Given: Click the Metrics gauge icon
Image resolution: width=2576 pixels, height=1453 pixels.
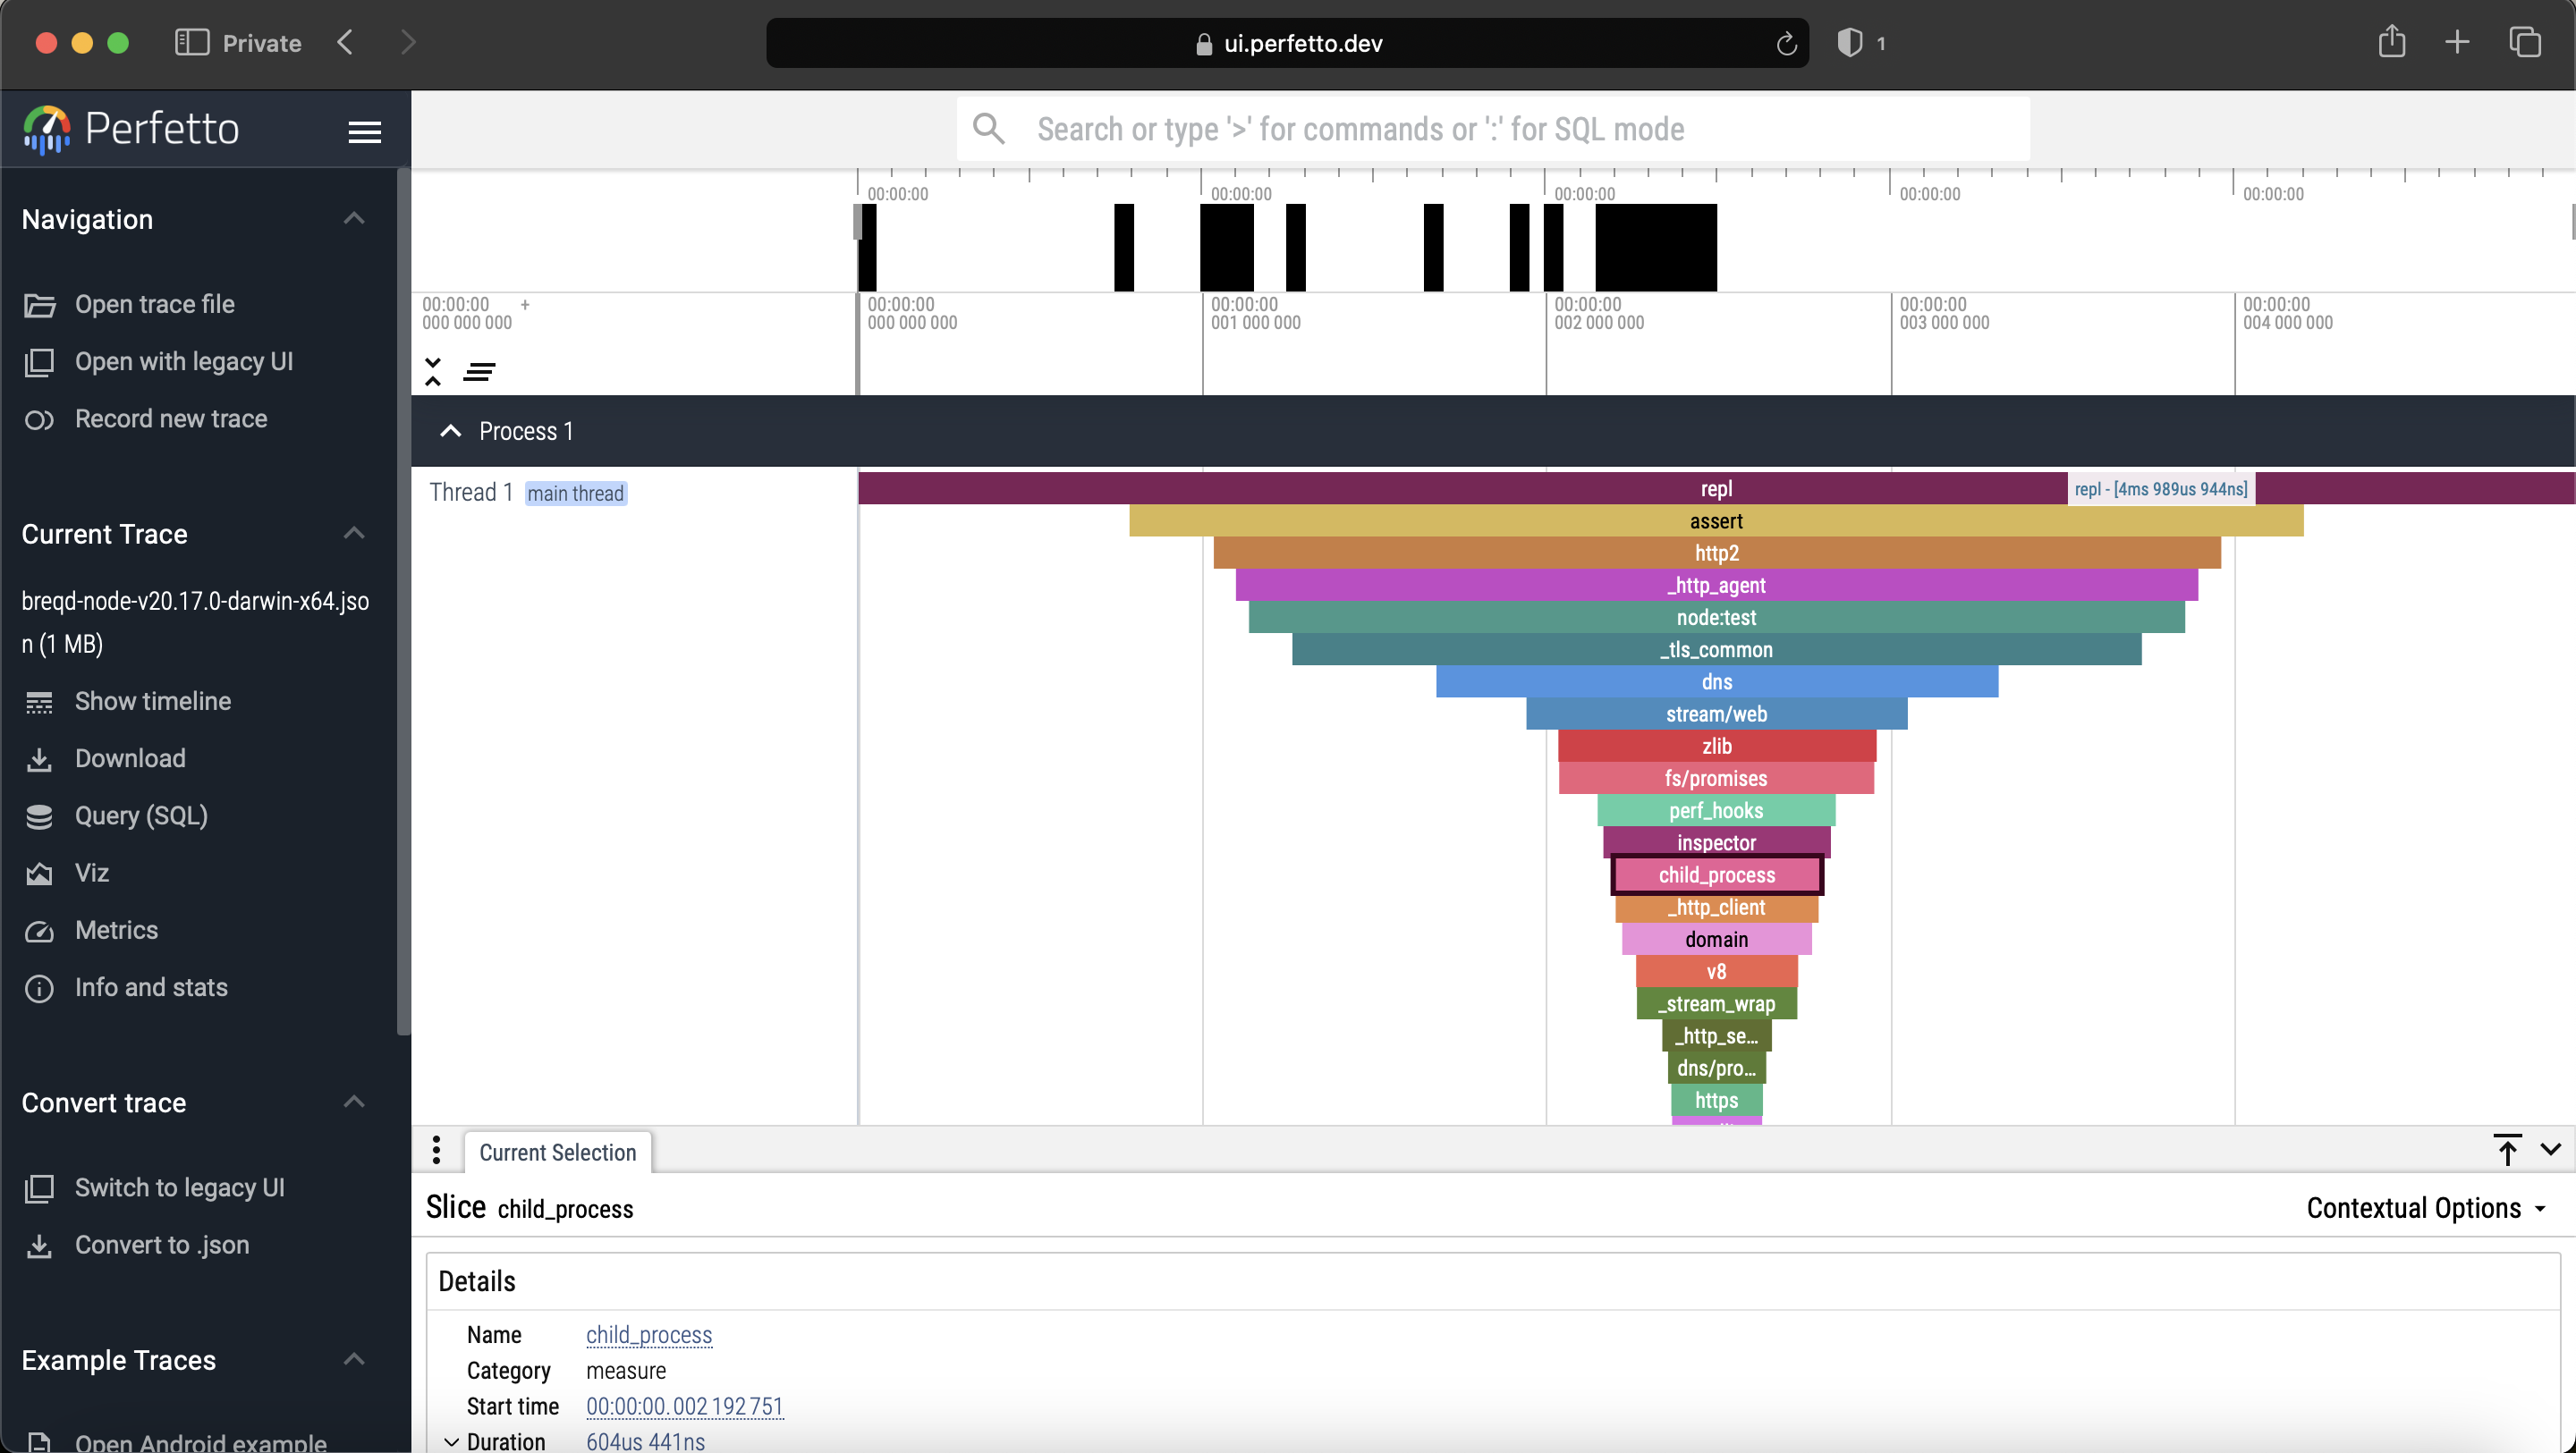Looking at the screenshot, I should (x=39, y=931).
